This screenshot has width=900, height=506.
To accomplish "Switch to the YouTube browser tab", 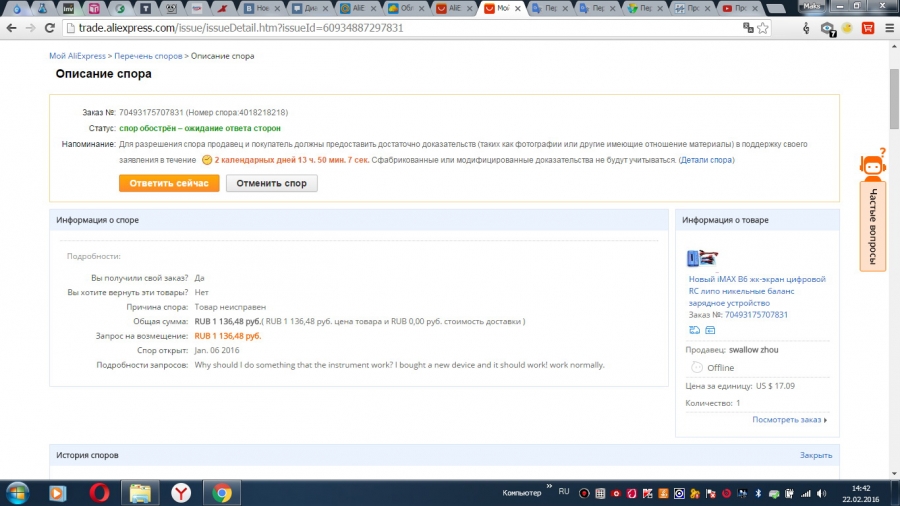I will tap(740, 8).
